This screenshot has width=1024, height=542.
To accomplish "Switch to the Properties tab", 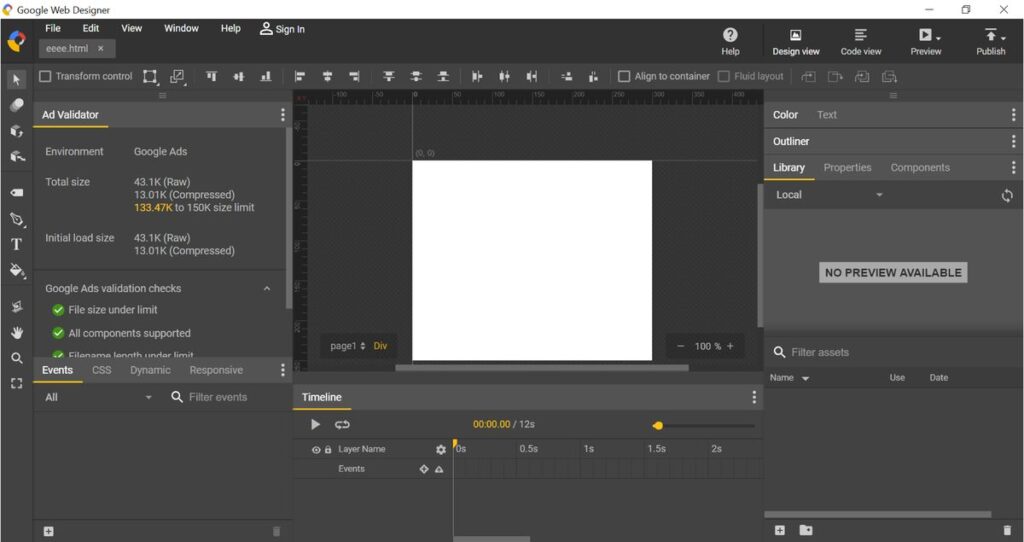I will click(x=847, y=168).
